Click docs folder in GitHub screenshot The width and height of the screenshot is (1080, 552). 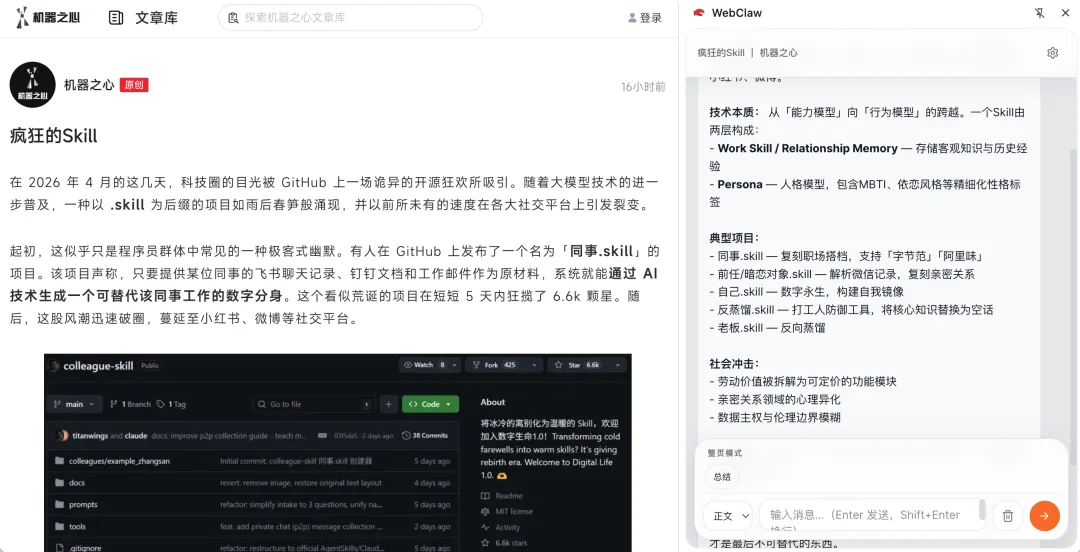(x=76, y=483)
